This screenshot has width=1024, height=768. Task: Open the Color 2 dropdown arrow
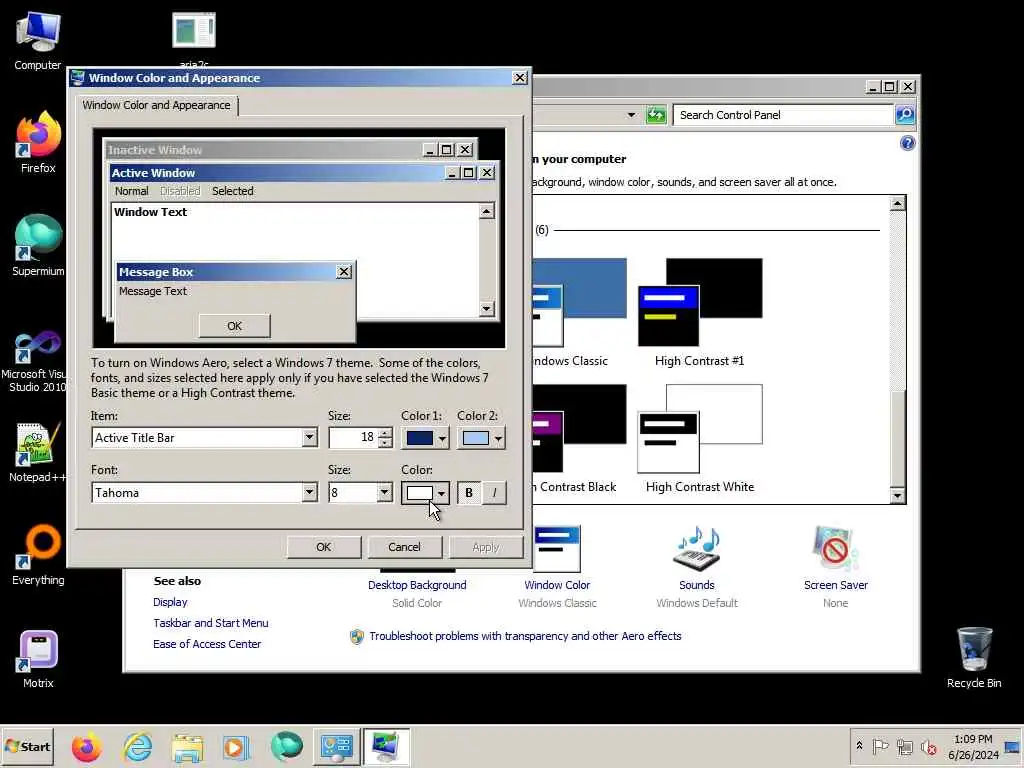498,438
